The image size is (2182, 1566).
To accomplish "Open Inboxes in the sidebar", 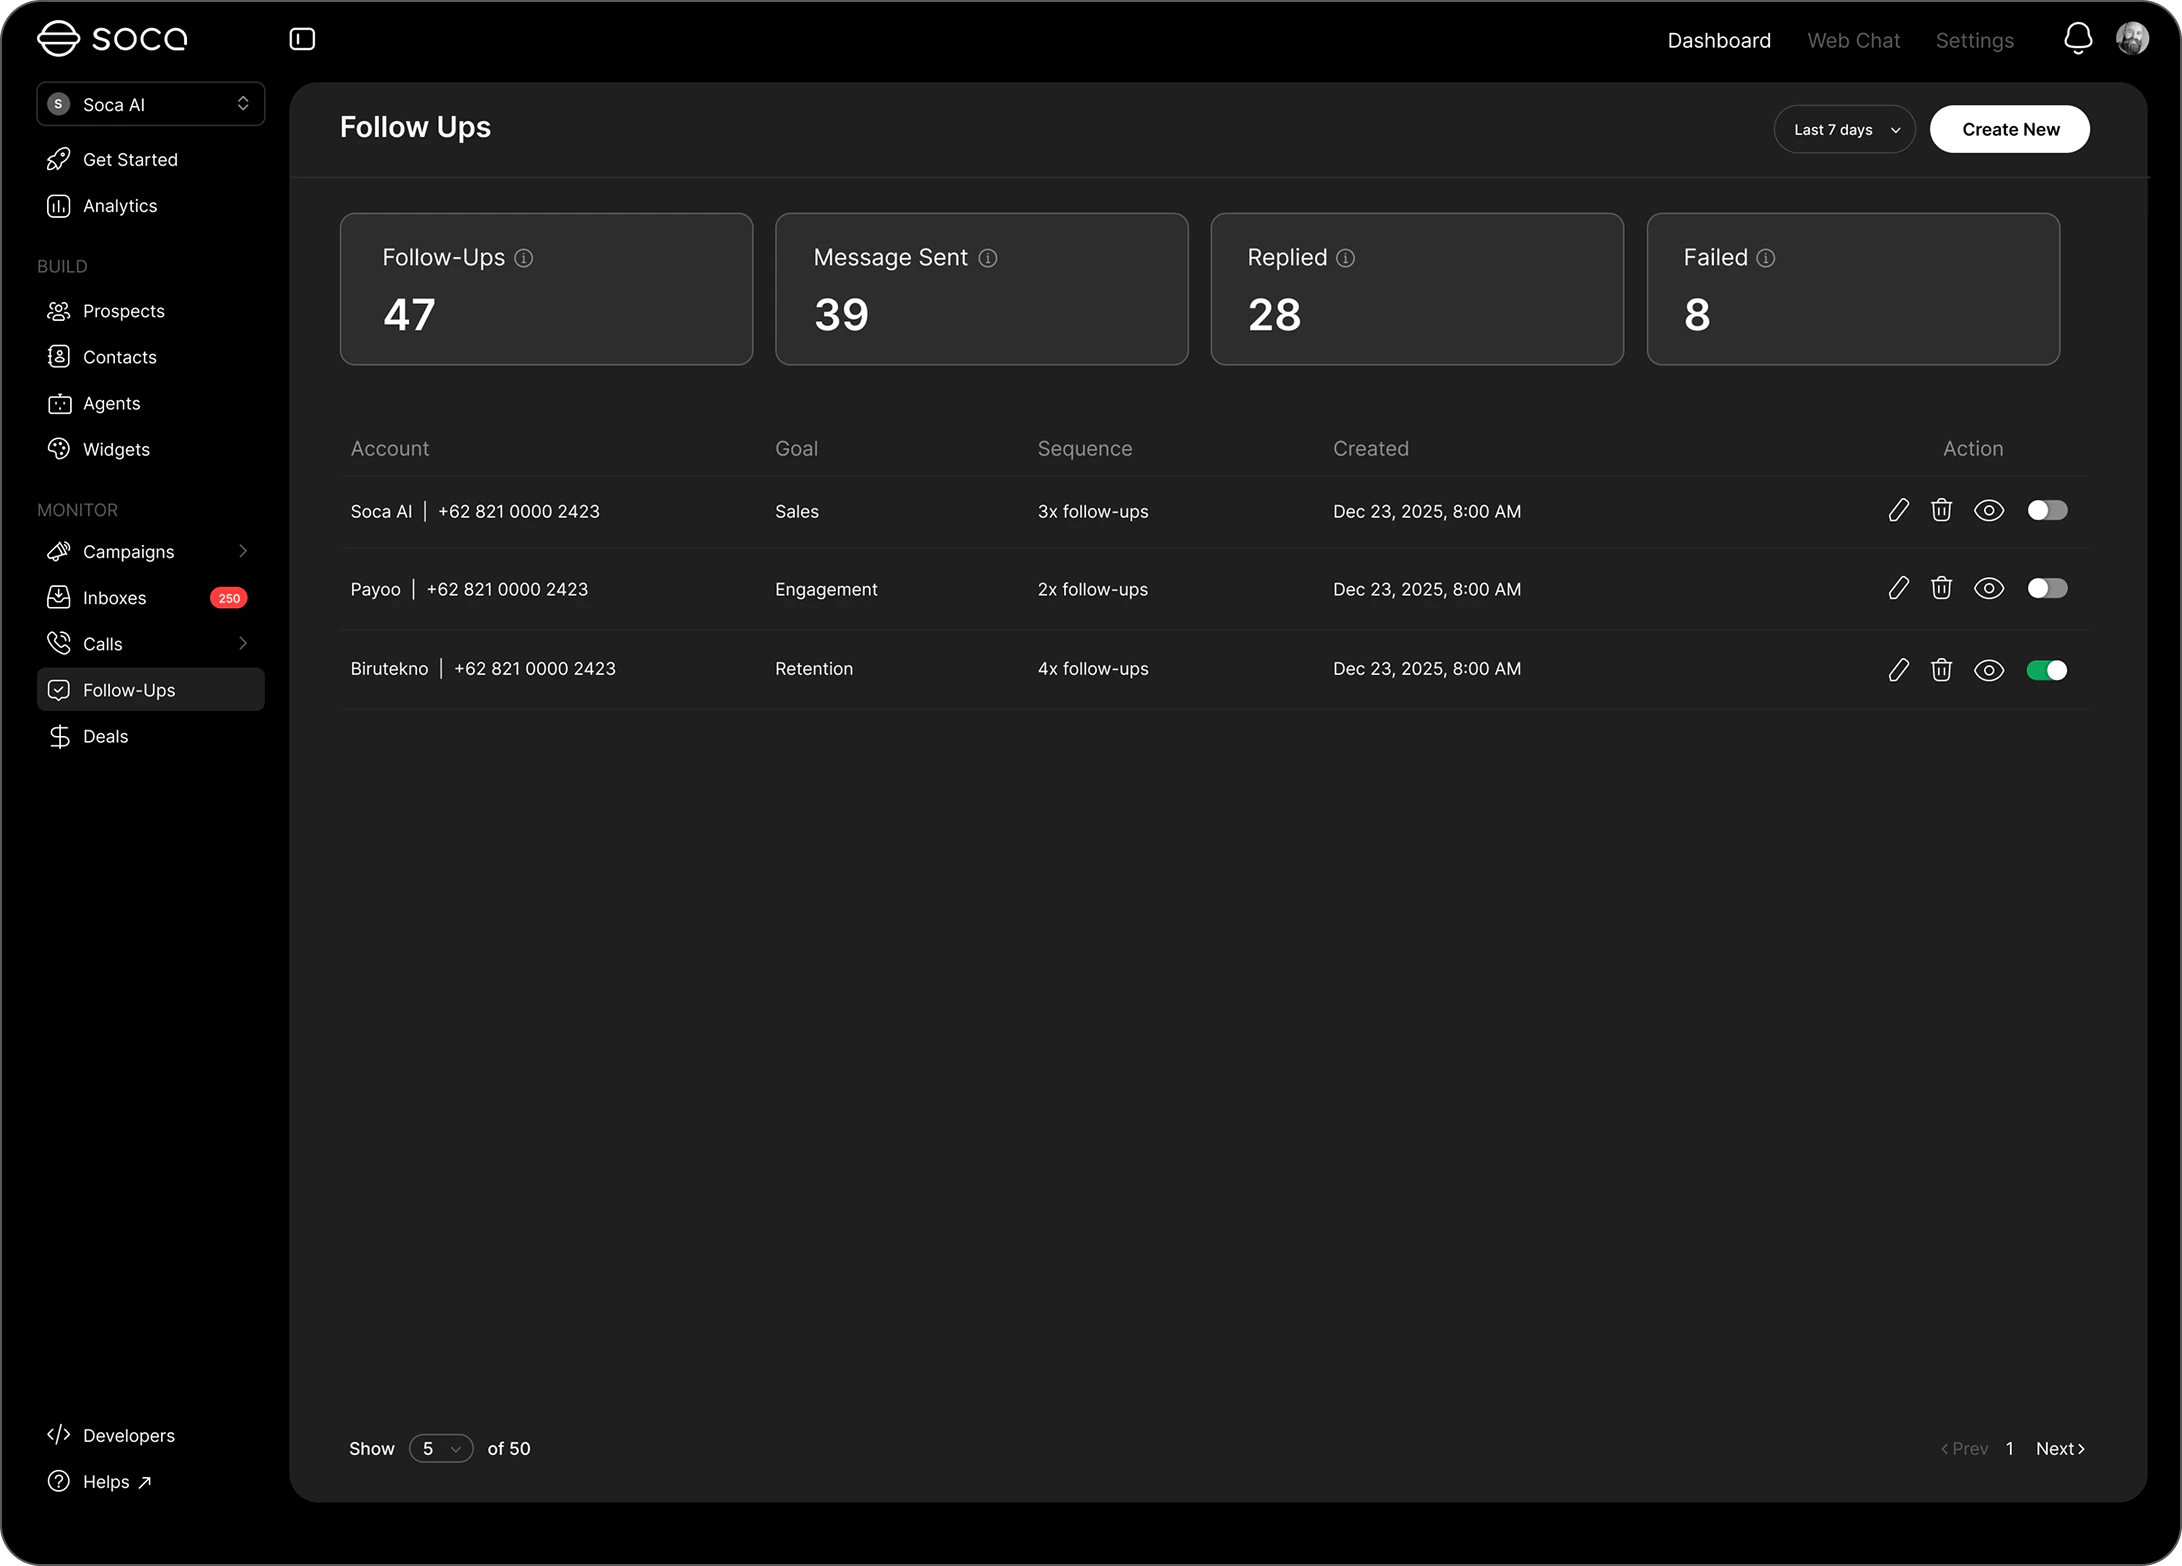I will pos(115,597).
